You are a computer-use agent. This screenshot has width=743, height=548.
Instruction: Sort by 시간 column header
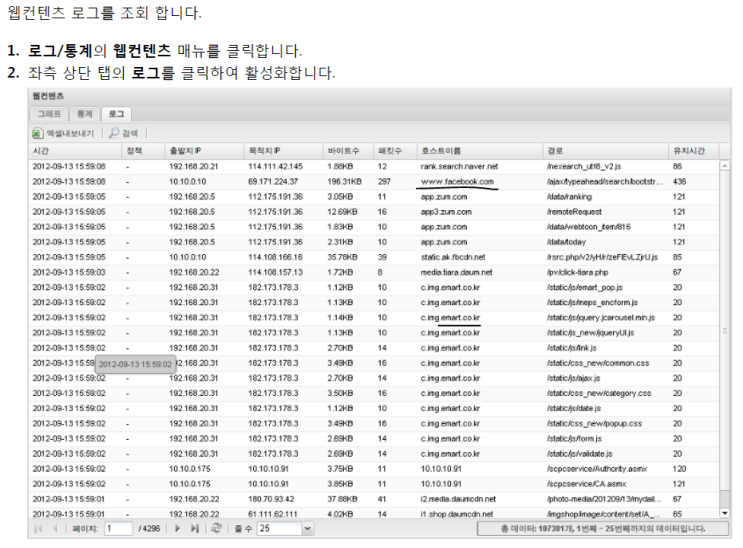(x=75, y=151)
